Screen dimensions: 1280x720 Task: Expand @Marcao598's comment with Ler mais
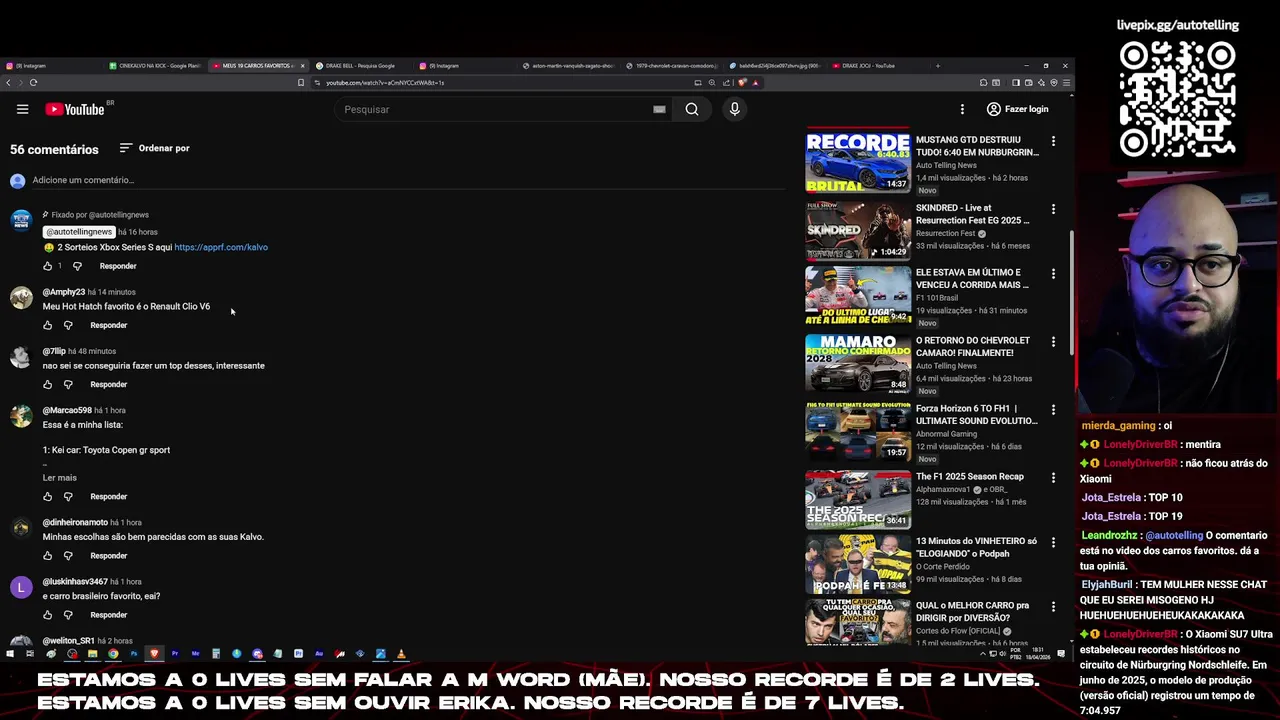[60, 478]
